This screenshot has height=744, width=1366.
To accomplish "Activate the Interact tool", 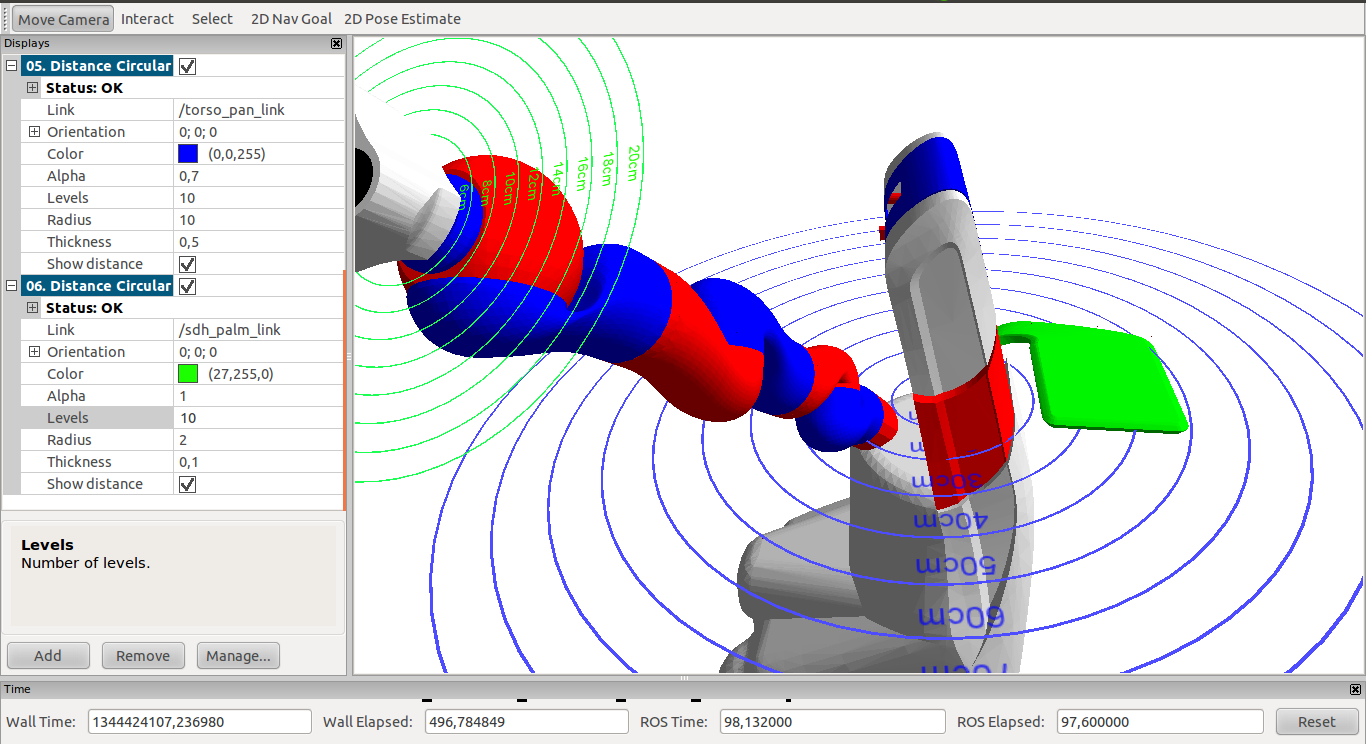I will (147, 19).
